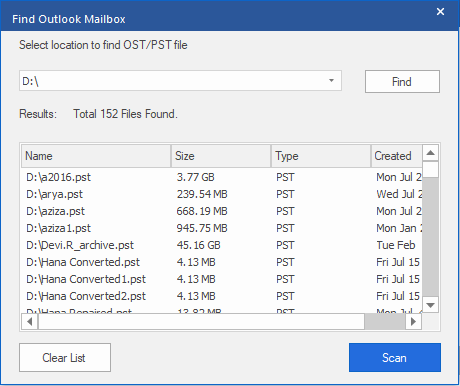Select the D:\Hana Converted1.pst file row
Screen dimensions: 460x386
click(x=222, y=279)
